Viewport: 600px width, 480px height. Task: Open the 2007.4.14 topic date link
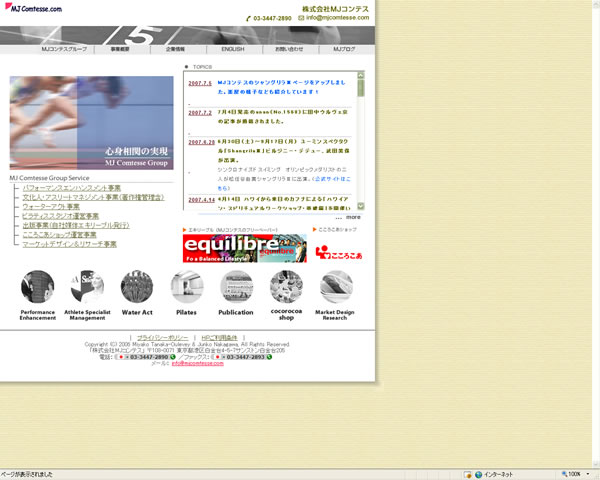click(x=201, y=200)
